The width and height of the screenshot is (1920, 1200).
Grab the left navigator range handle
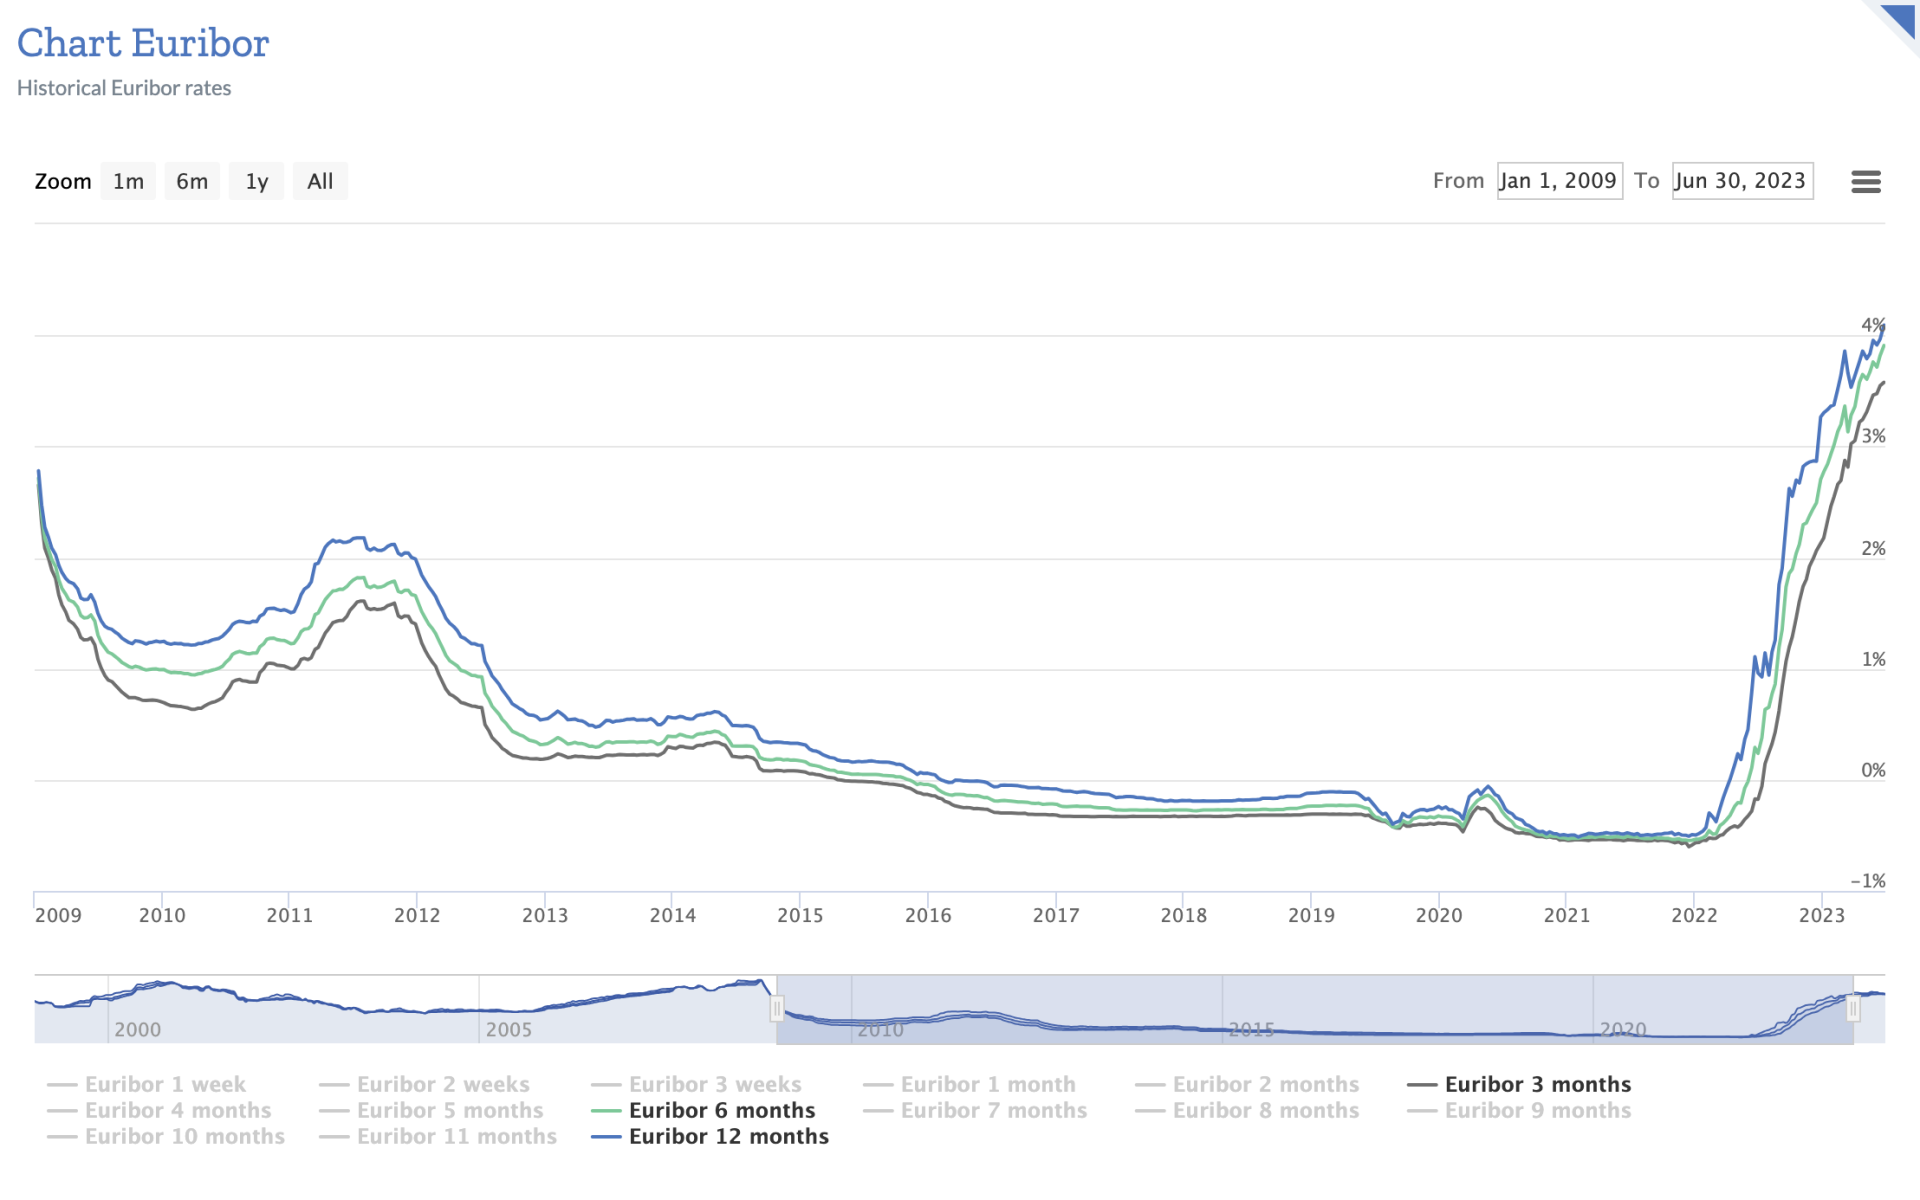[776, 1009]
